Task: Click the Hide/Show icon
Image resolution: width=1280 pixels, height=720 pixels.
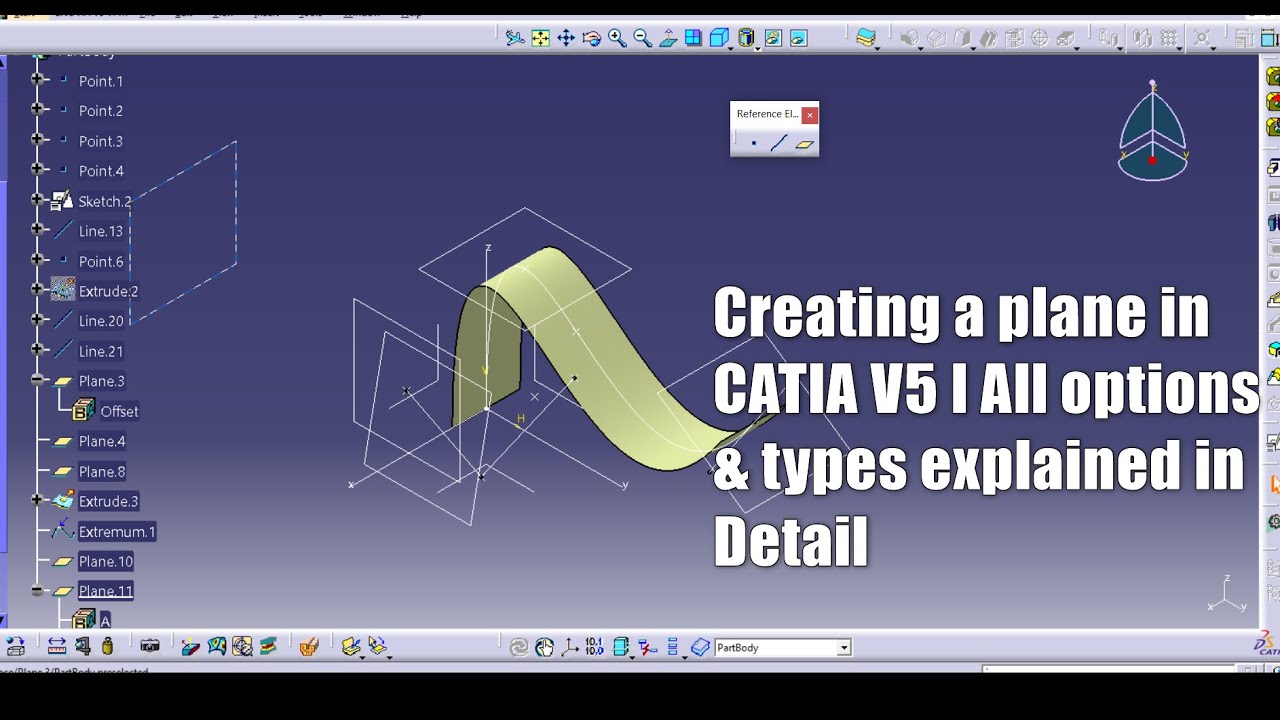Action: [x=773, y=38]
